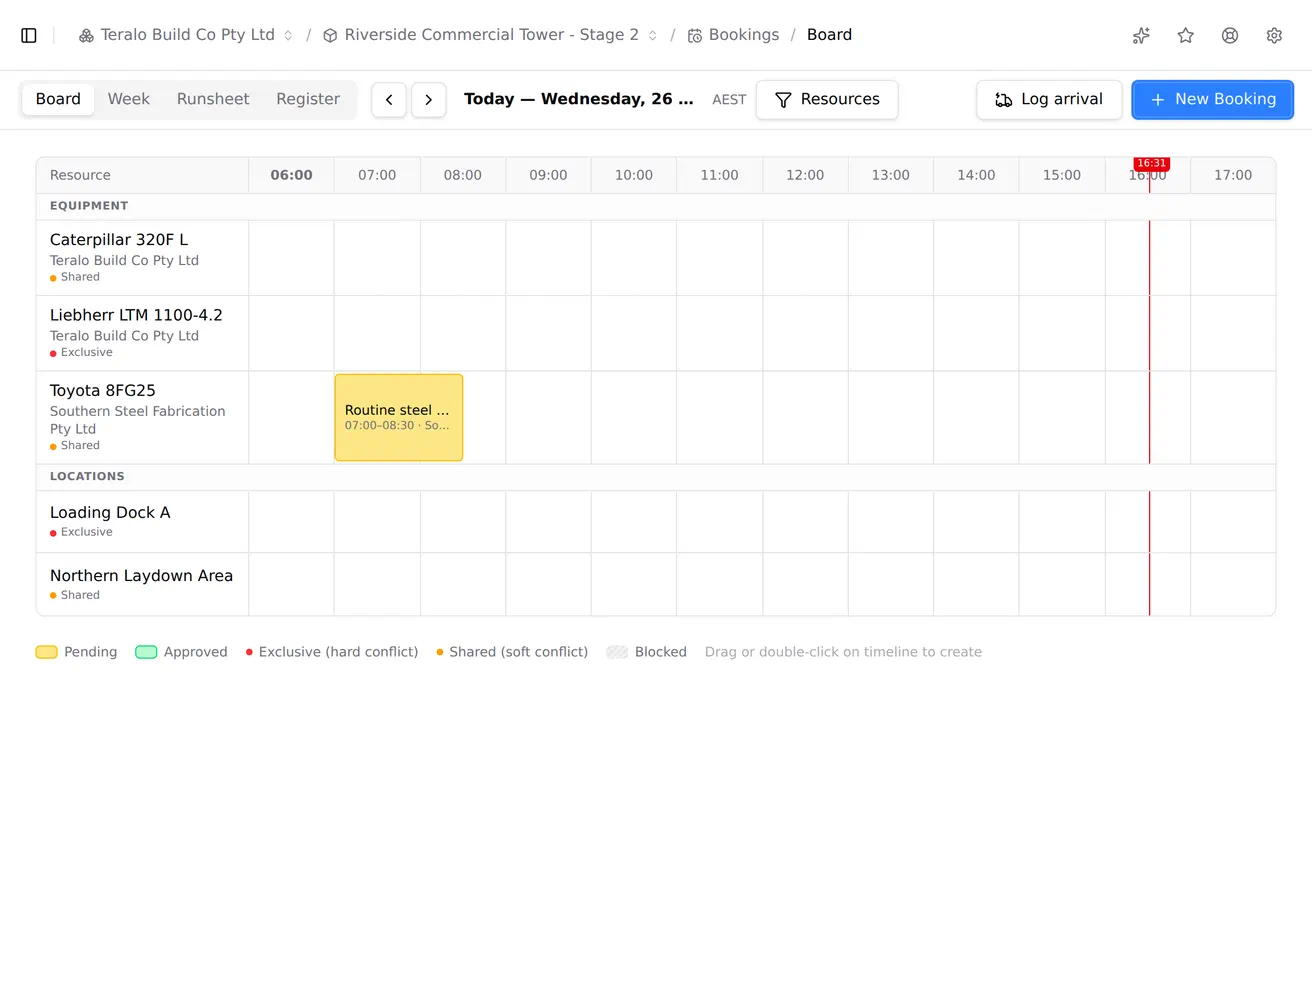Click the 09:00 time header

point(548,175)
